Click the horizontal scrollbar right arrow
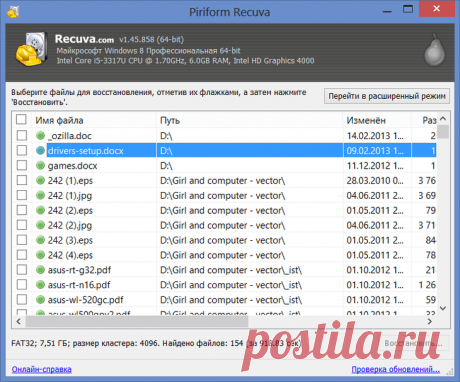 point(430,321)
